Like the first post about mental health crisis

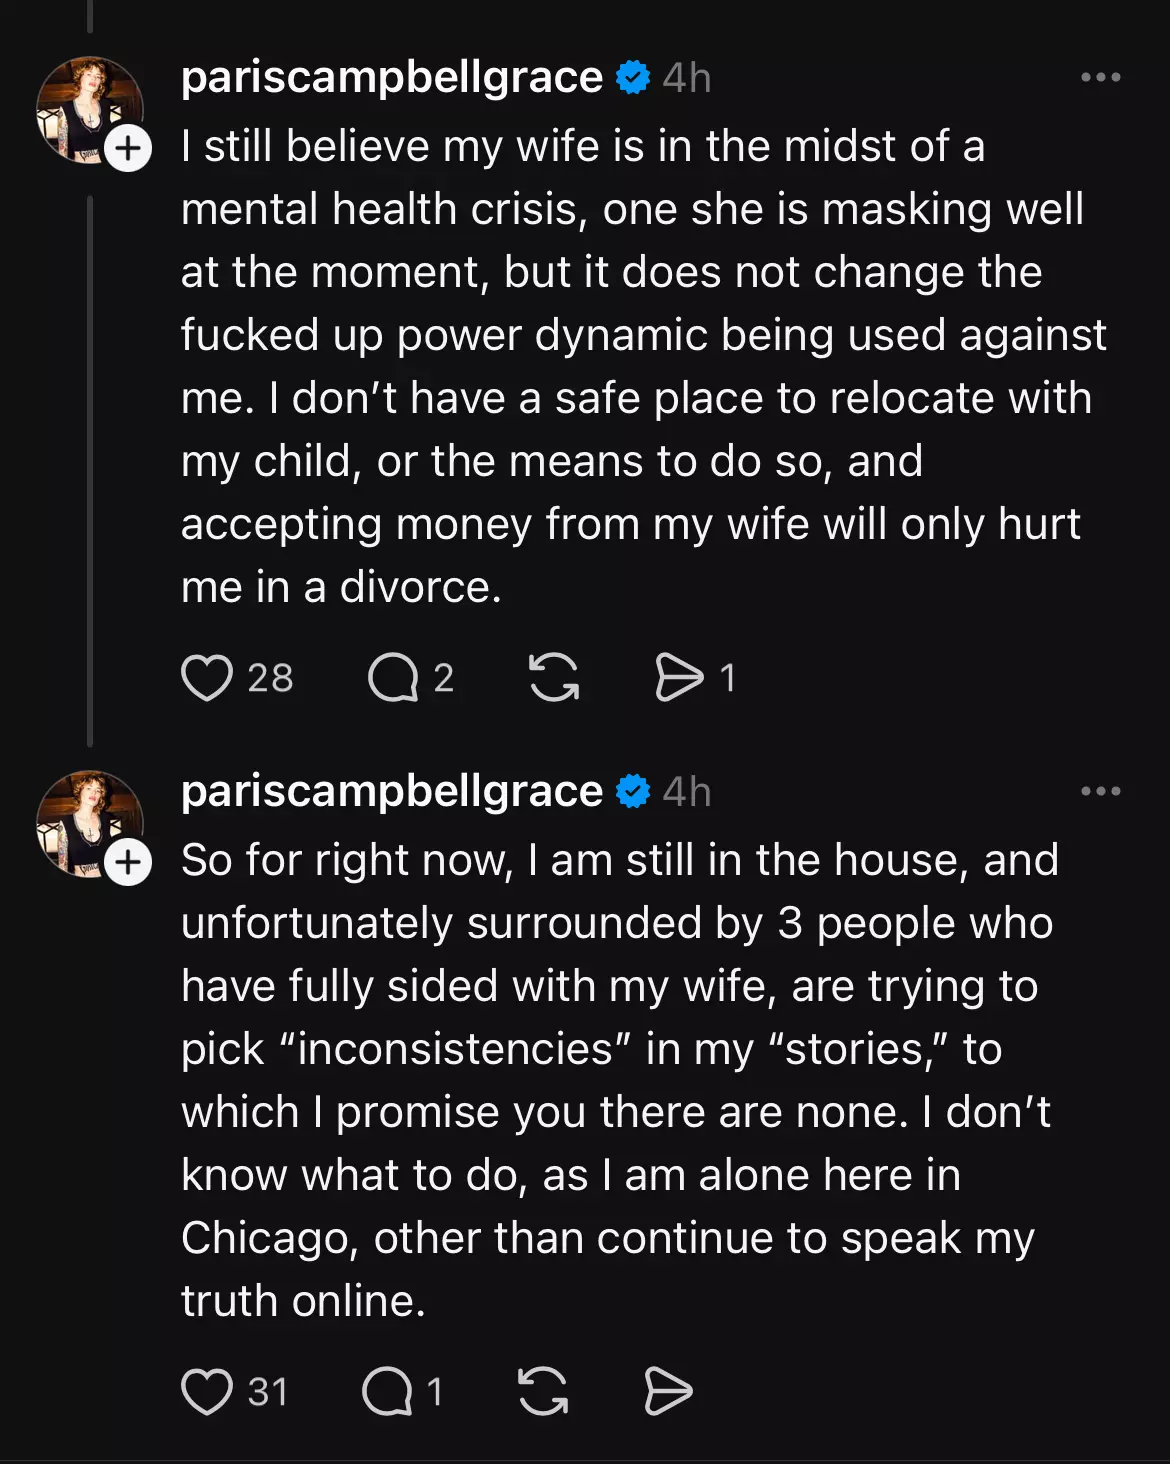coord(207,678)
